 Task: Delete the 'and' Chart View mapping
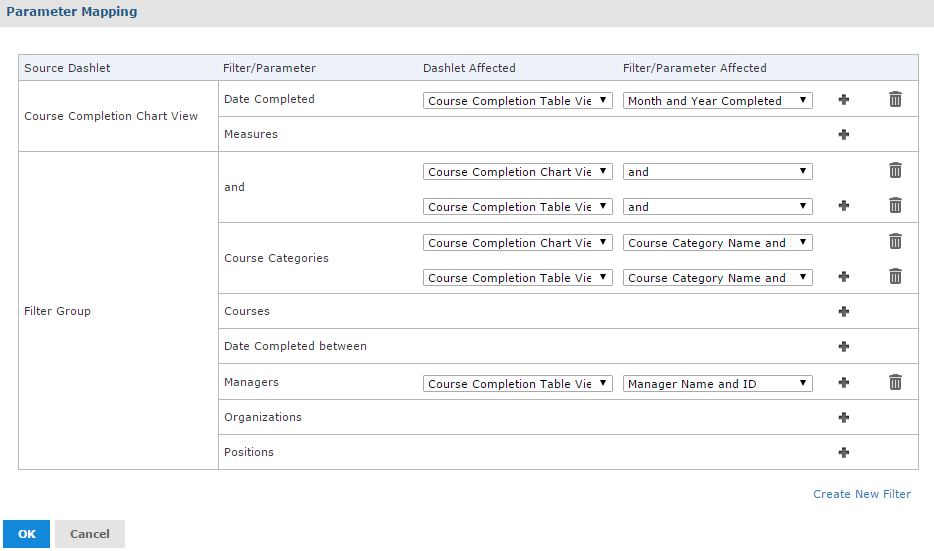pos(895,170)
